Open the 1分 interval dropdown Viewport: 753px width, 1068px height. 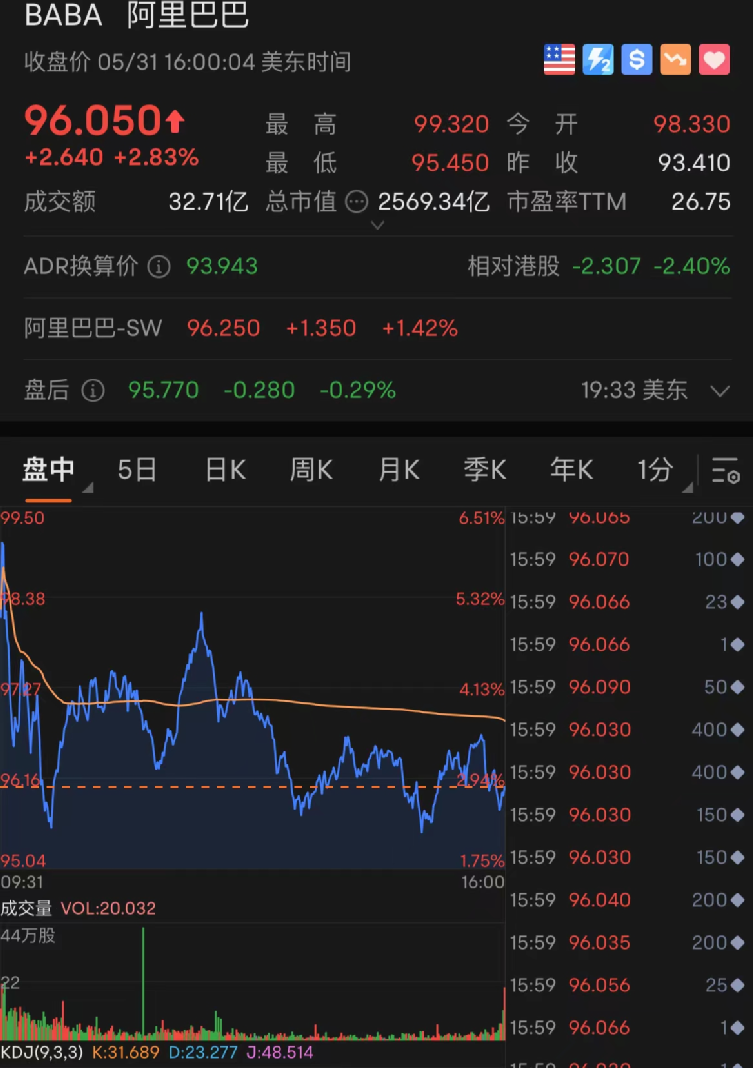pos(664,471)
